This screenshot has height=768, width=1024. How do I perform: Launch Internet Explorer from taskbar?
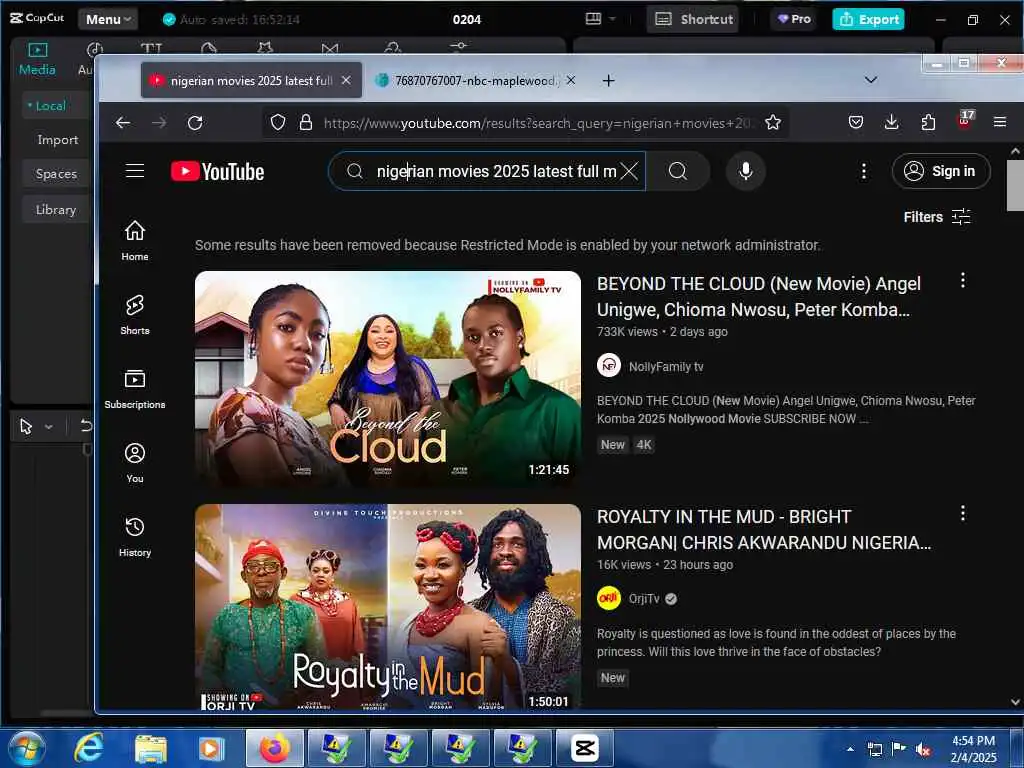[88, 748]
